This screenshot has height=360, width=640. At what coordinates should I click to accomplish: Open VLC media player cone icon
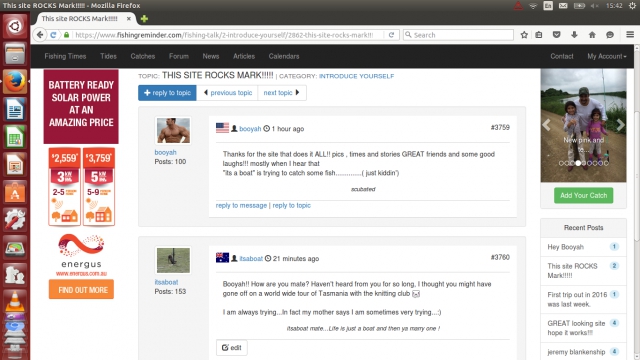point(15,302)
